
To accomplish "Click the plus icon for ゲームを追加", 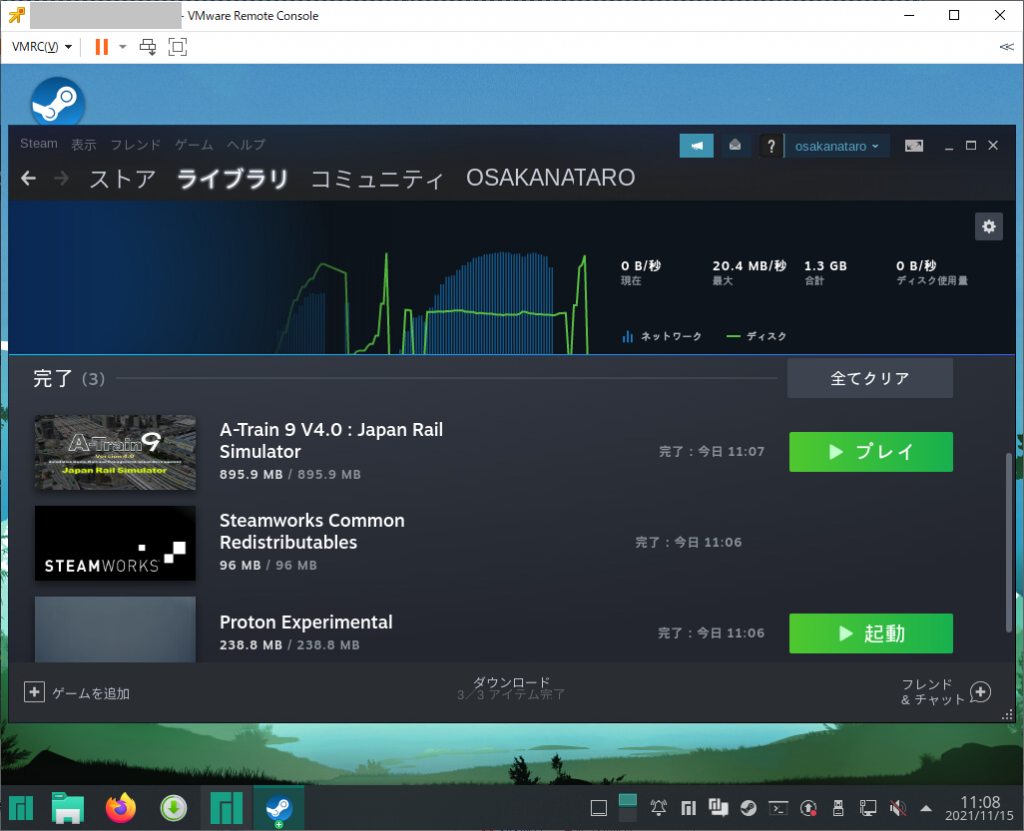I will (x=34, y=692).
